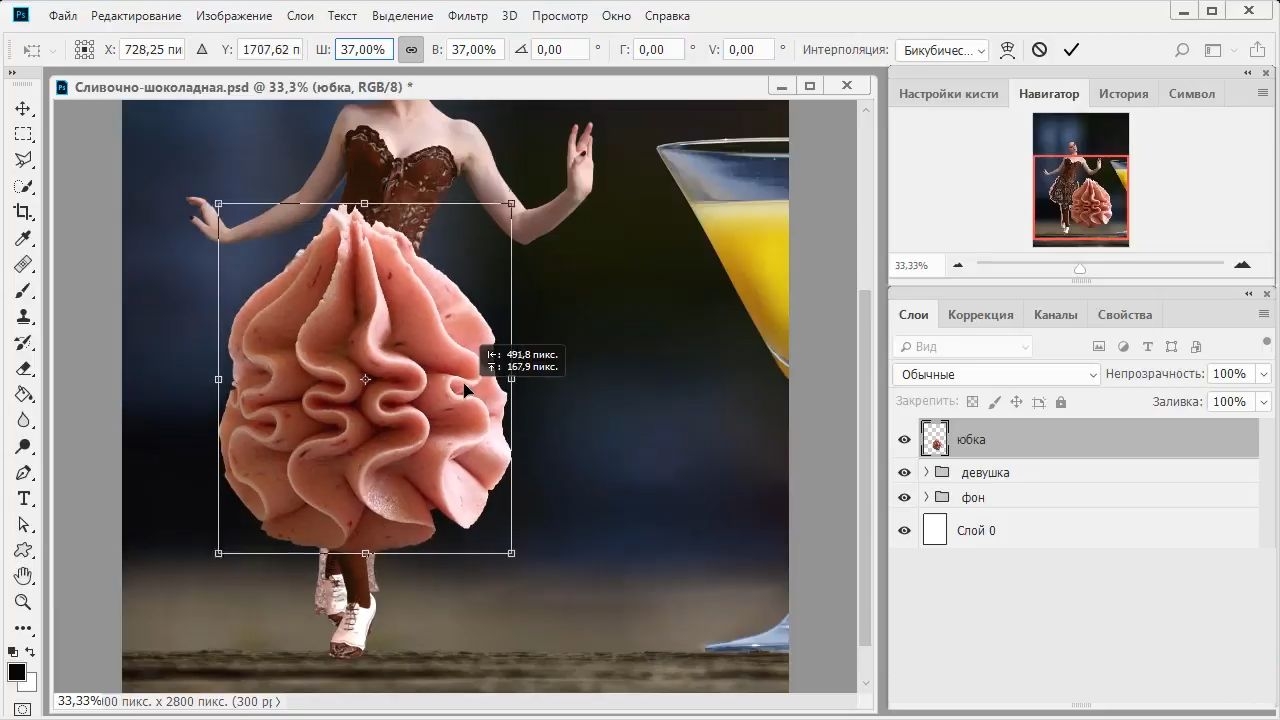Toggle visibility of Слой 0

click(x=904, y=530)
